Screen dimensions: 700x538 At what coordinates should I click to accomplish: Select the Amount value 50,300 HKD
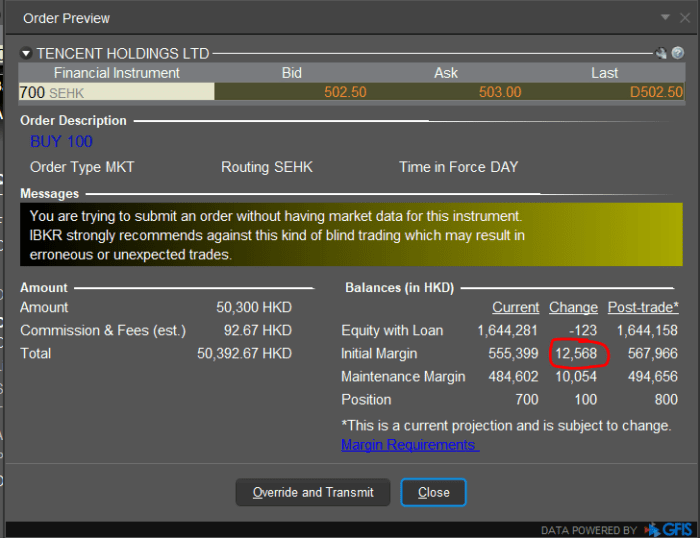pos(254,307)
